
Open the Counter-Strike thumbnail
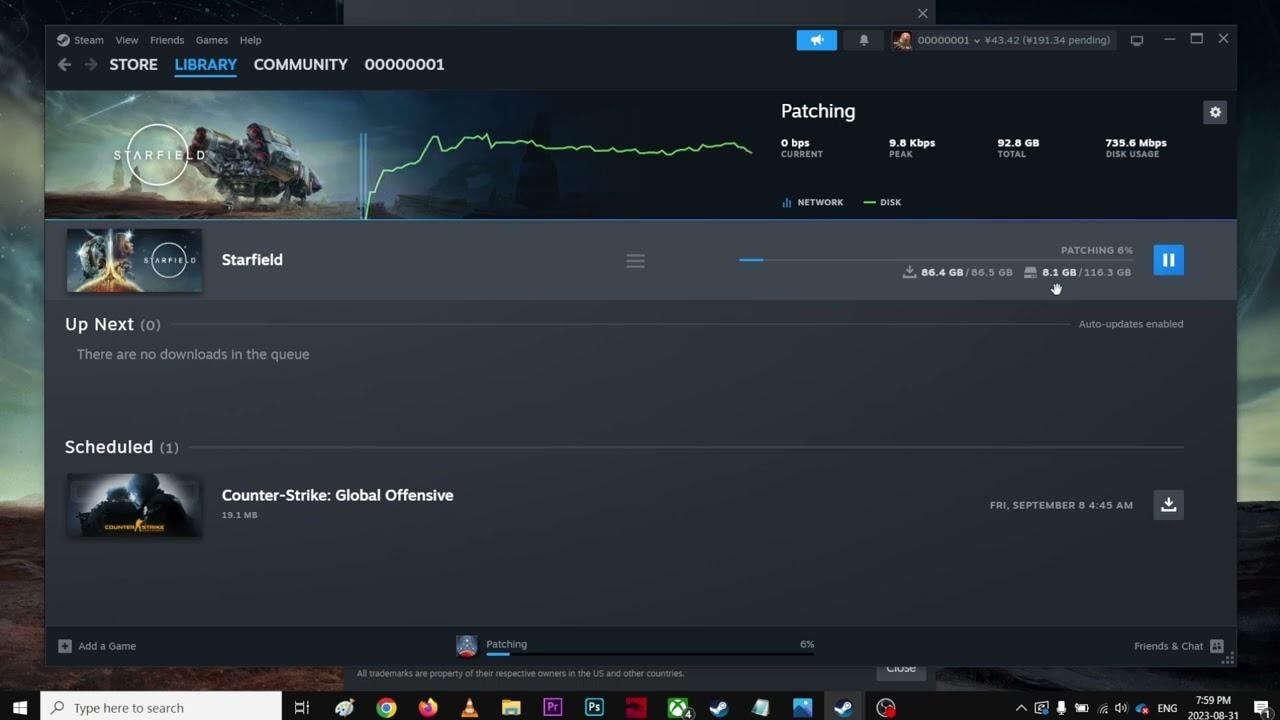point(134,505)
